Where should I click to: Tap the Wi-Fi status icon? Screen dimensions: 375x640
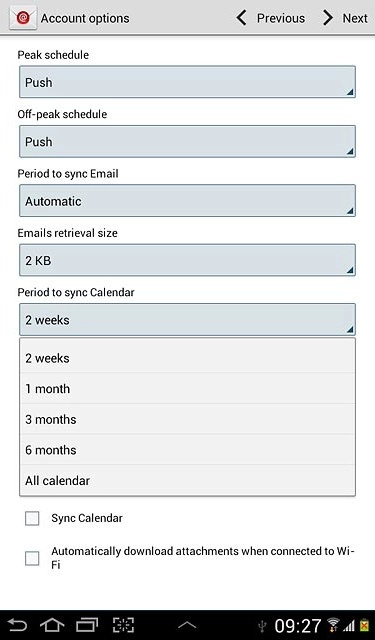pos(333,625)
